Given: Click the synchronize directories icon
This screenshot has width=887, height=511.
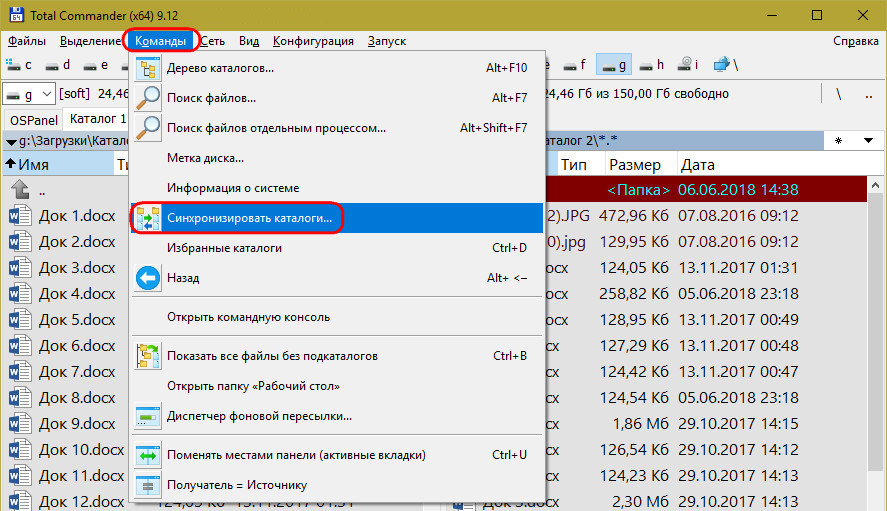Looking at the screenshot, I should pyautogui.click(x=148, y=218).
